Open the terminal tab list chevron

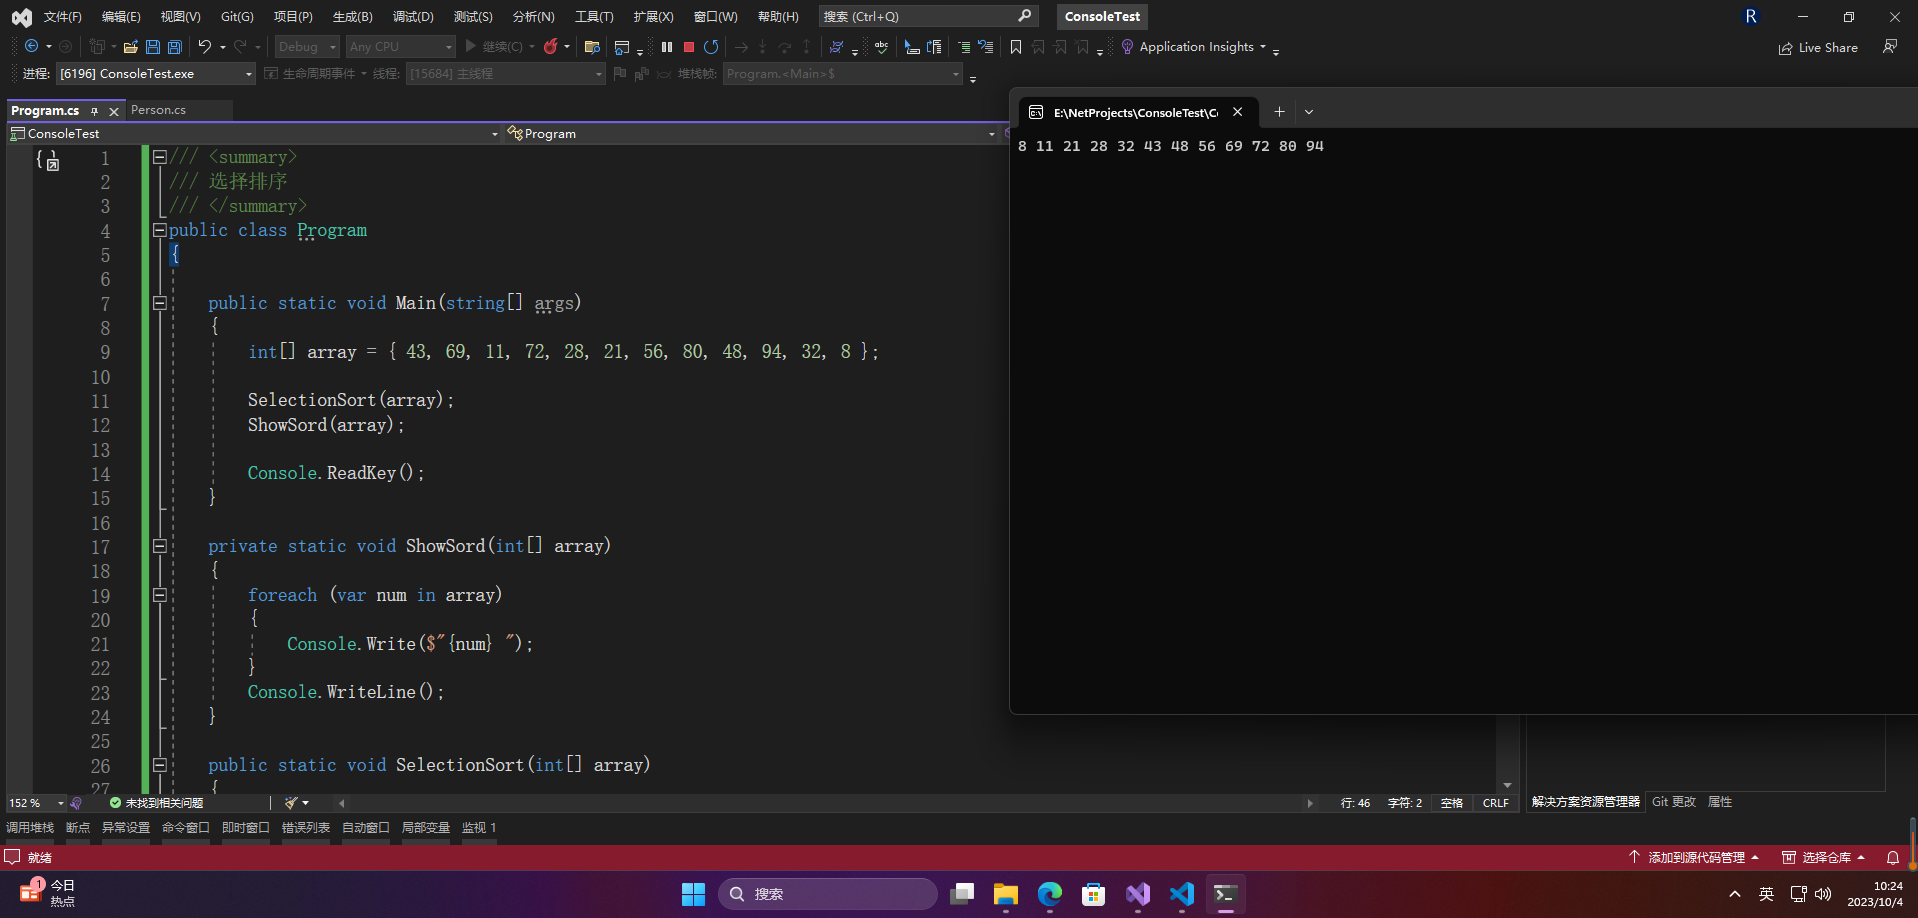pyautogui.click(x=1309, y=112)
